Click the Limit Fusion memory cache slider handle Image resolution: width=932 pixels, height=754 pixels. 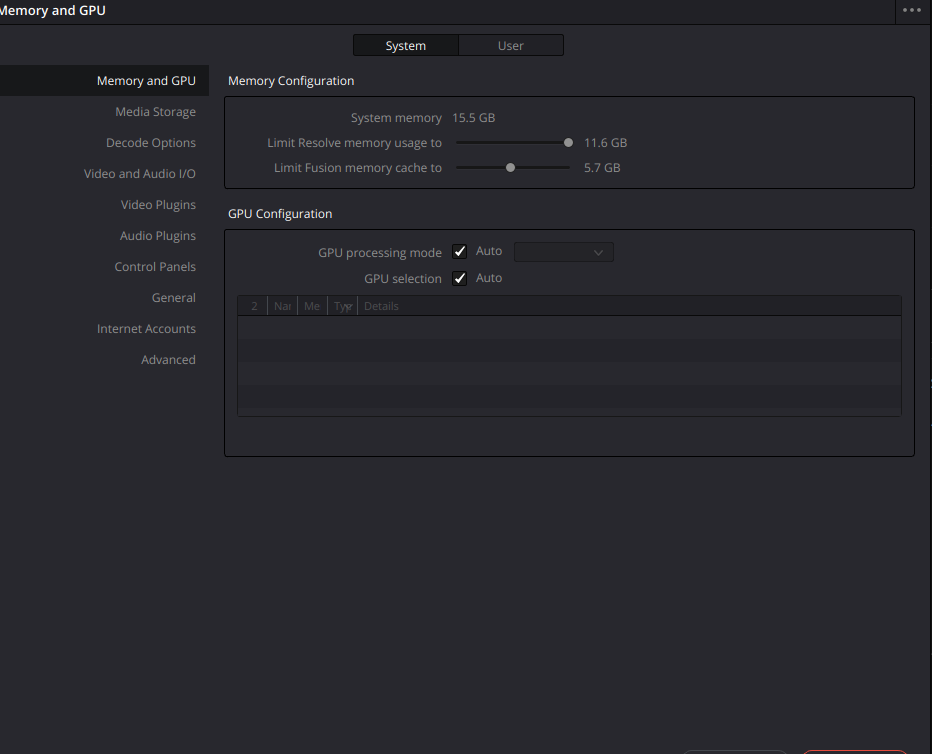[510, 168]
